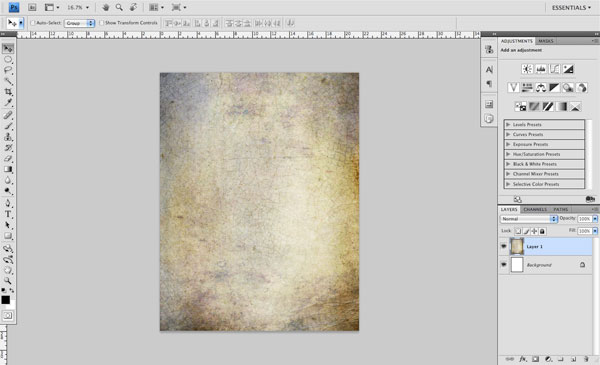Image resolution: width=600 pixels, height=365 pixels.
Task: Select the Zoom tool in the toolbox
Action: click(8, 280)
